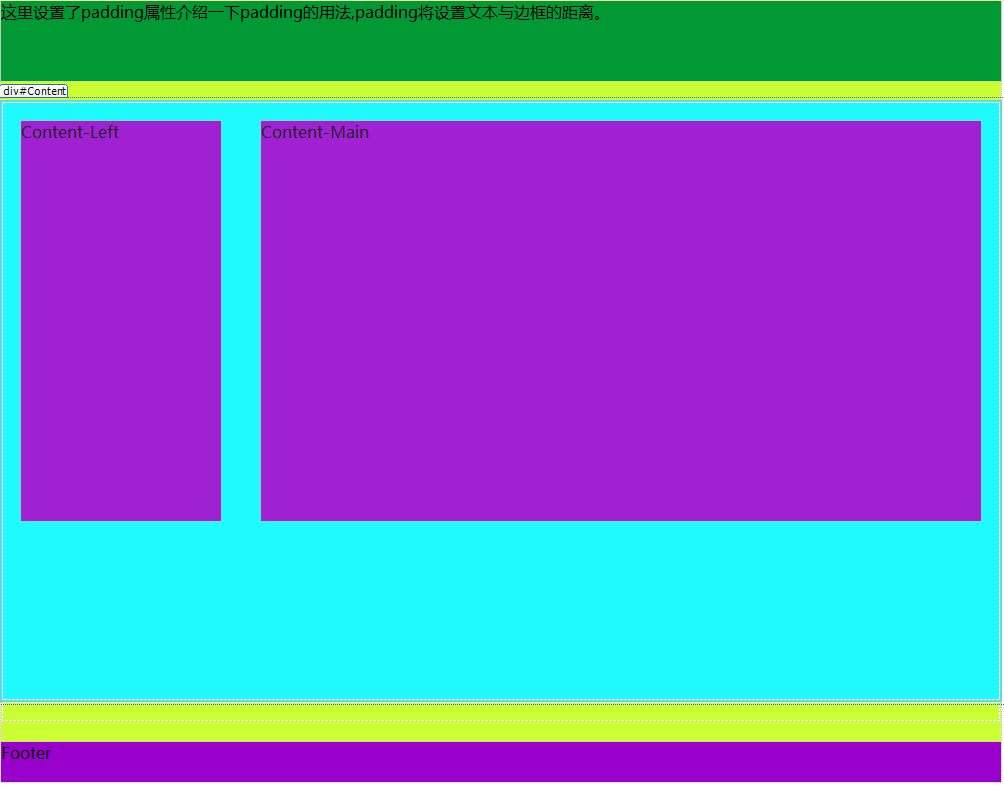
Task: Click the Chinese padding description text in header
Action: (302, 13)
